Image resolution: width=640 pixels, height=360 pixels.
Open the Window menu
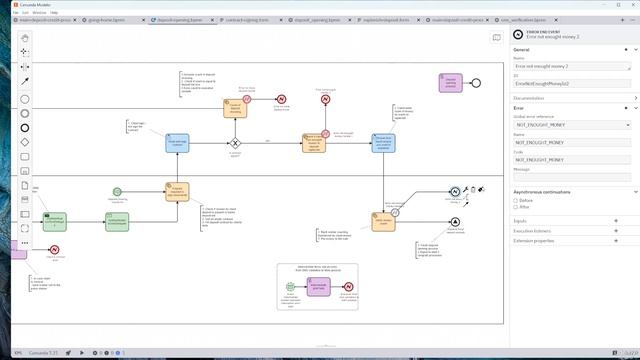coord(40,13)
